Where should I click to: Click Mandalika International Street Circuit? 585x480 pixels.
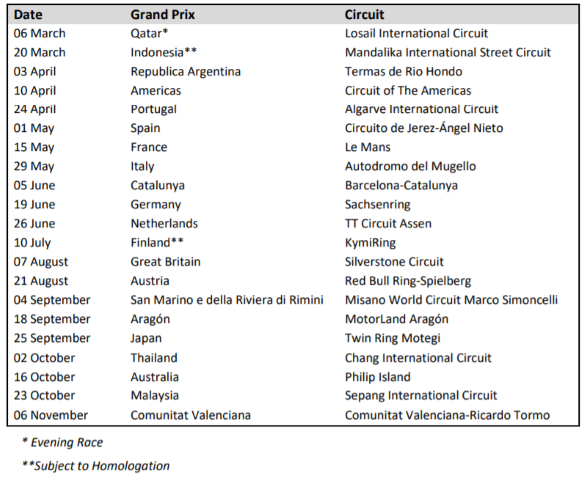[x=448, y=53]
